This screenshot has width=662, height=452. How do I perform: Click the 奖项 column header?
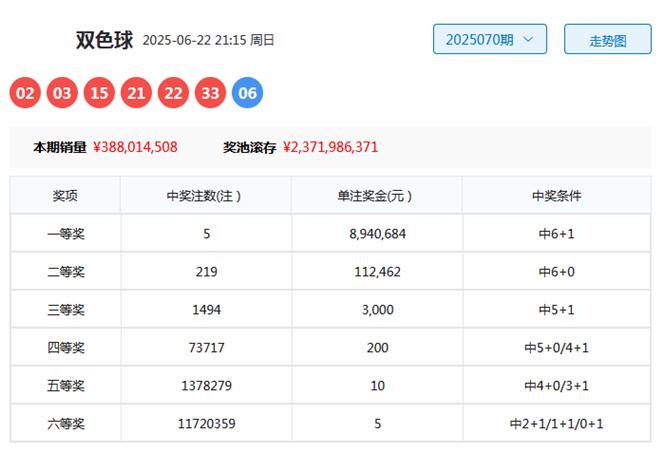click(65, 195)
